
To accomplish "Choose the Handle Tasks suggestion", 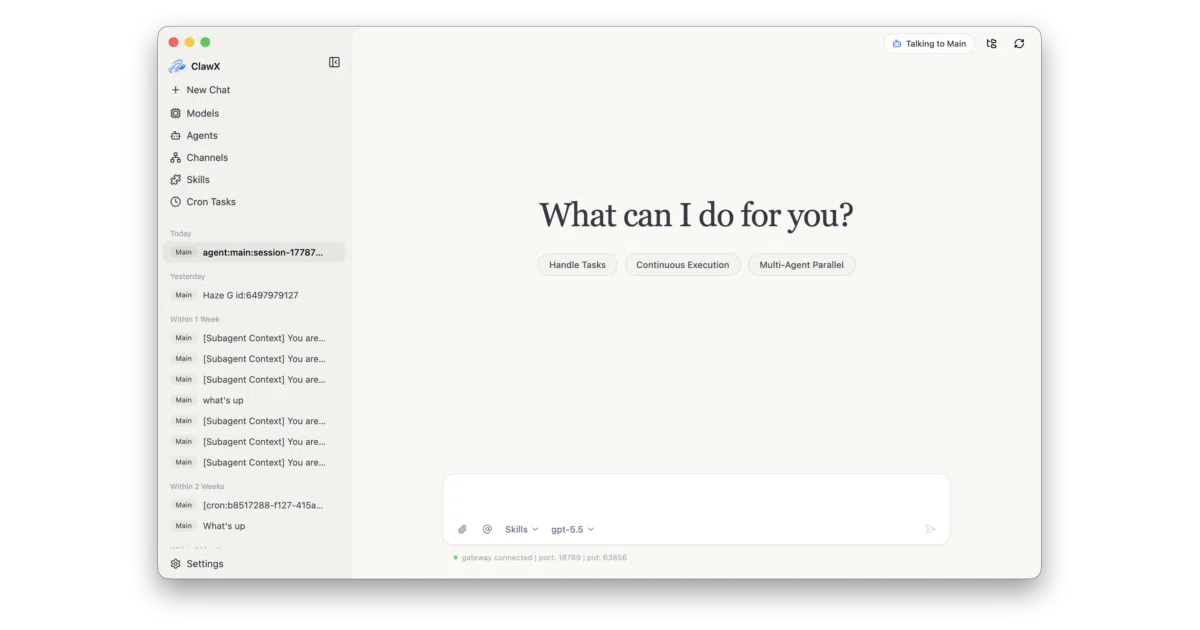I will pos(577,265).
